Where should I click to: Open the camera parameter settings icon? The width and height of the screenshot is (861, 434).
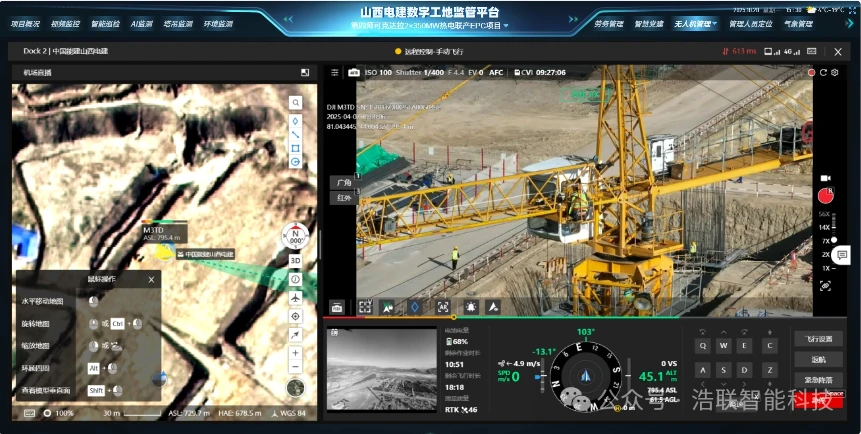pos(334,73)
